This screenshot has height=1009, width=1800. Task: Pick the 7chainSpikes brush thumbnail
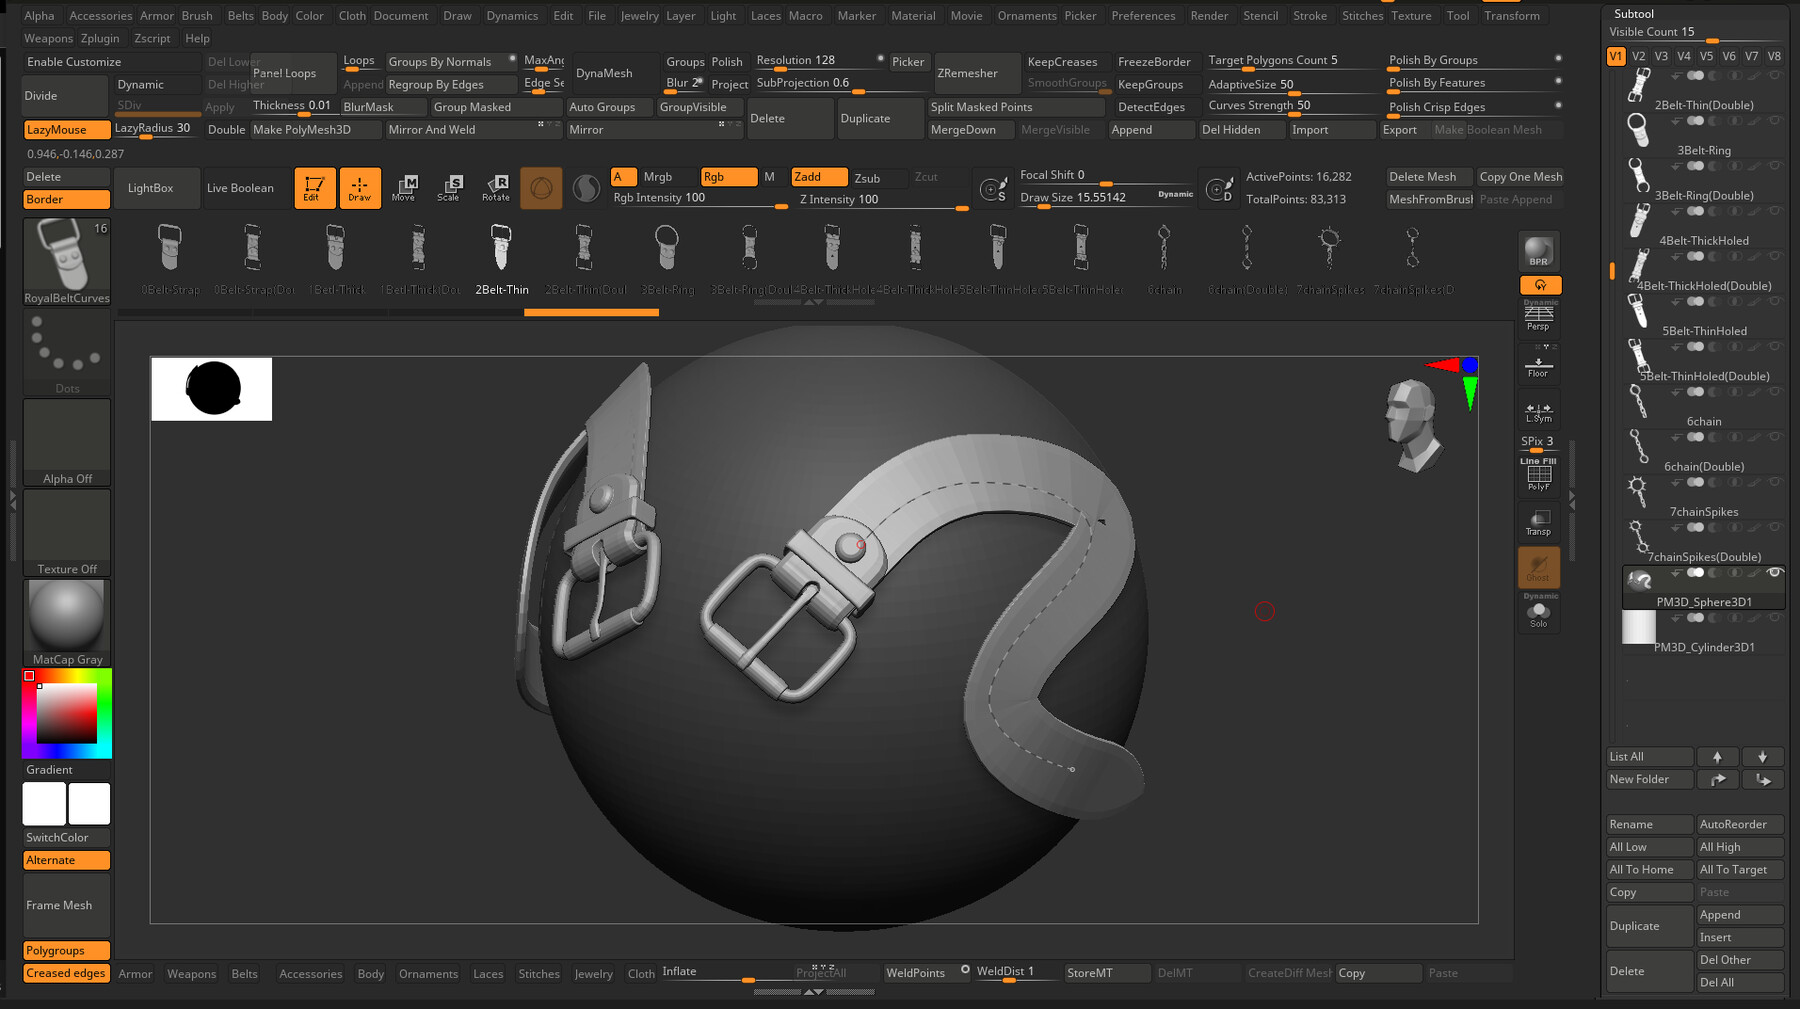coord(1329,248)
